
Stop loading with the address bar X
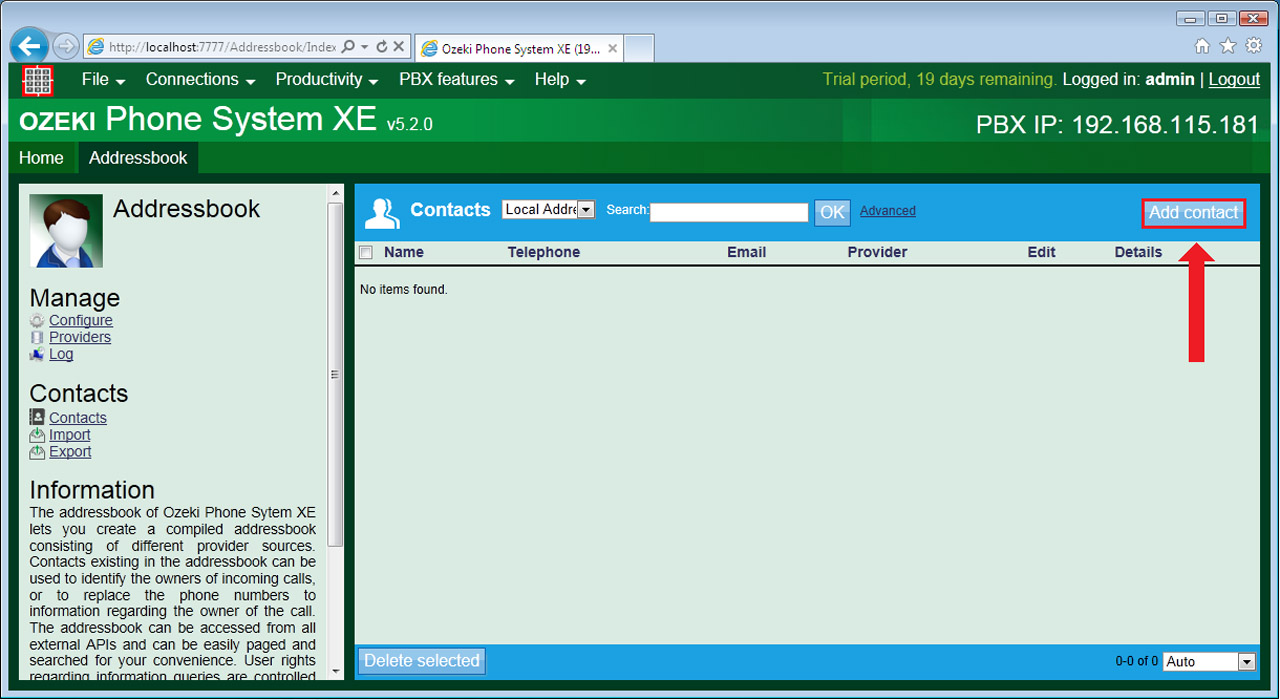399,46
